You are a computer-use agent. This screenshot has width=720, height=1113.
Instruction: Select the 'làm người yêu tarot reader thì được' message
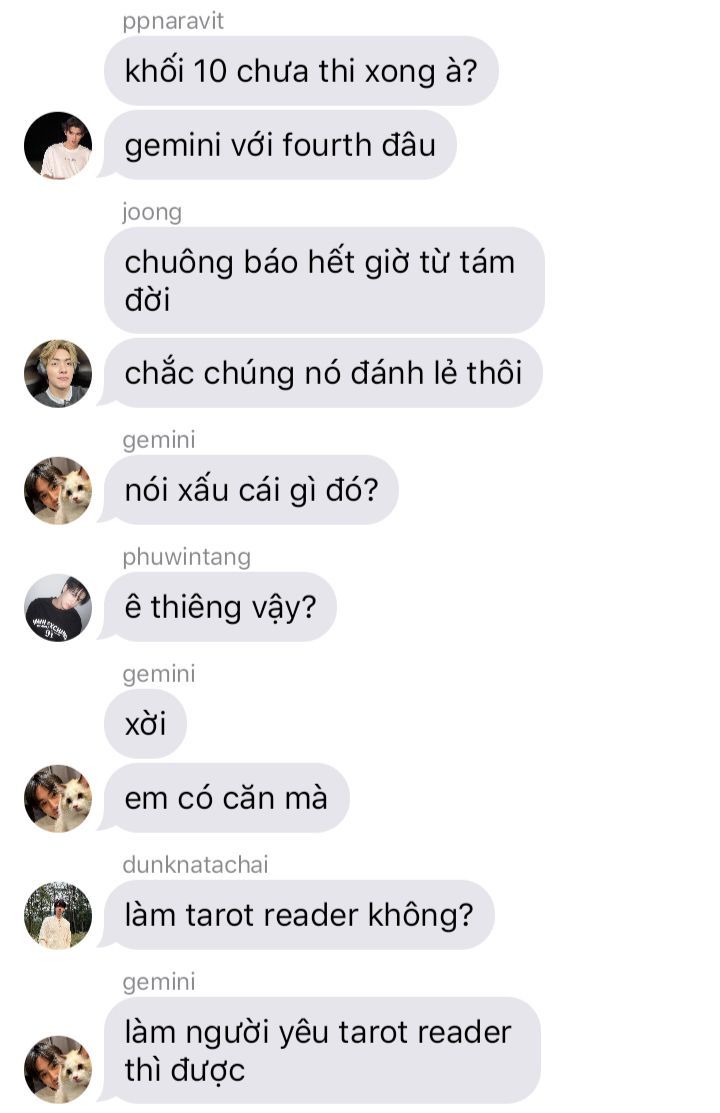coord(322,1051)
